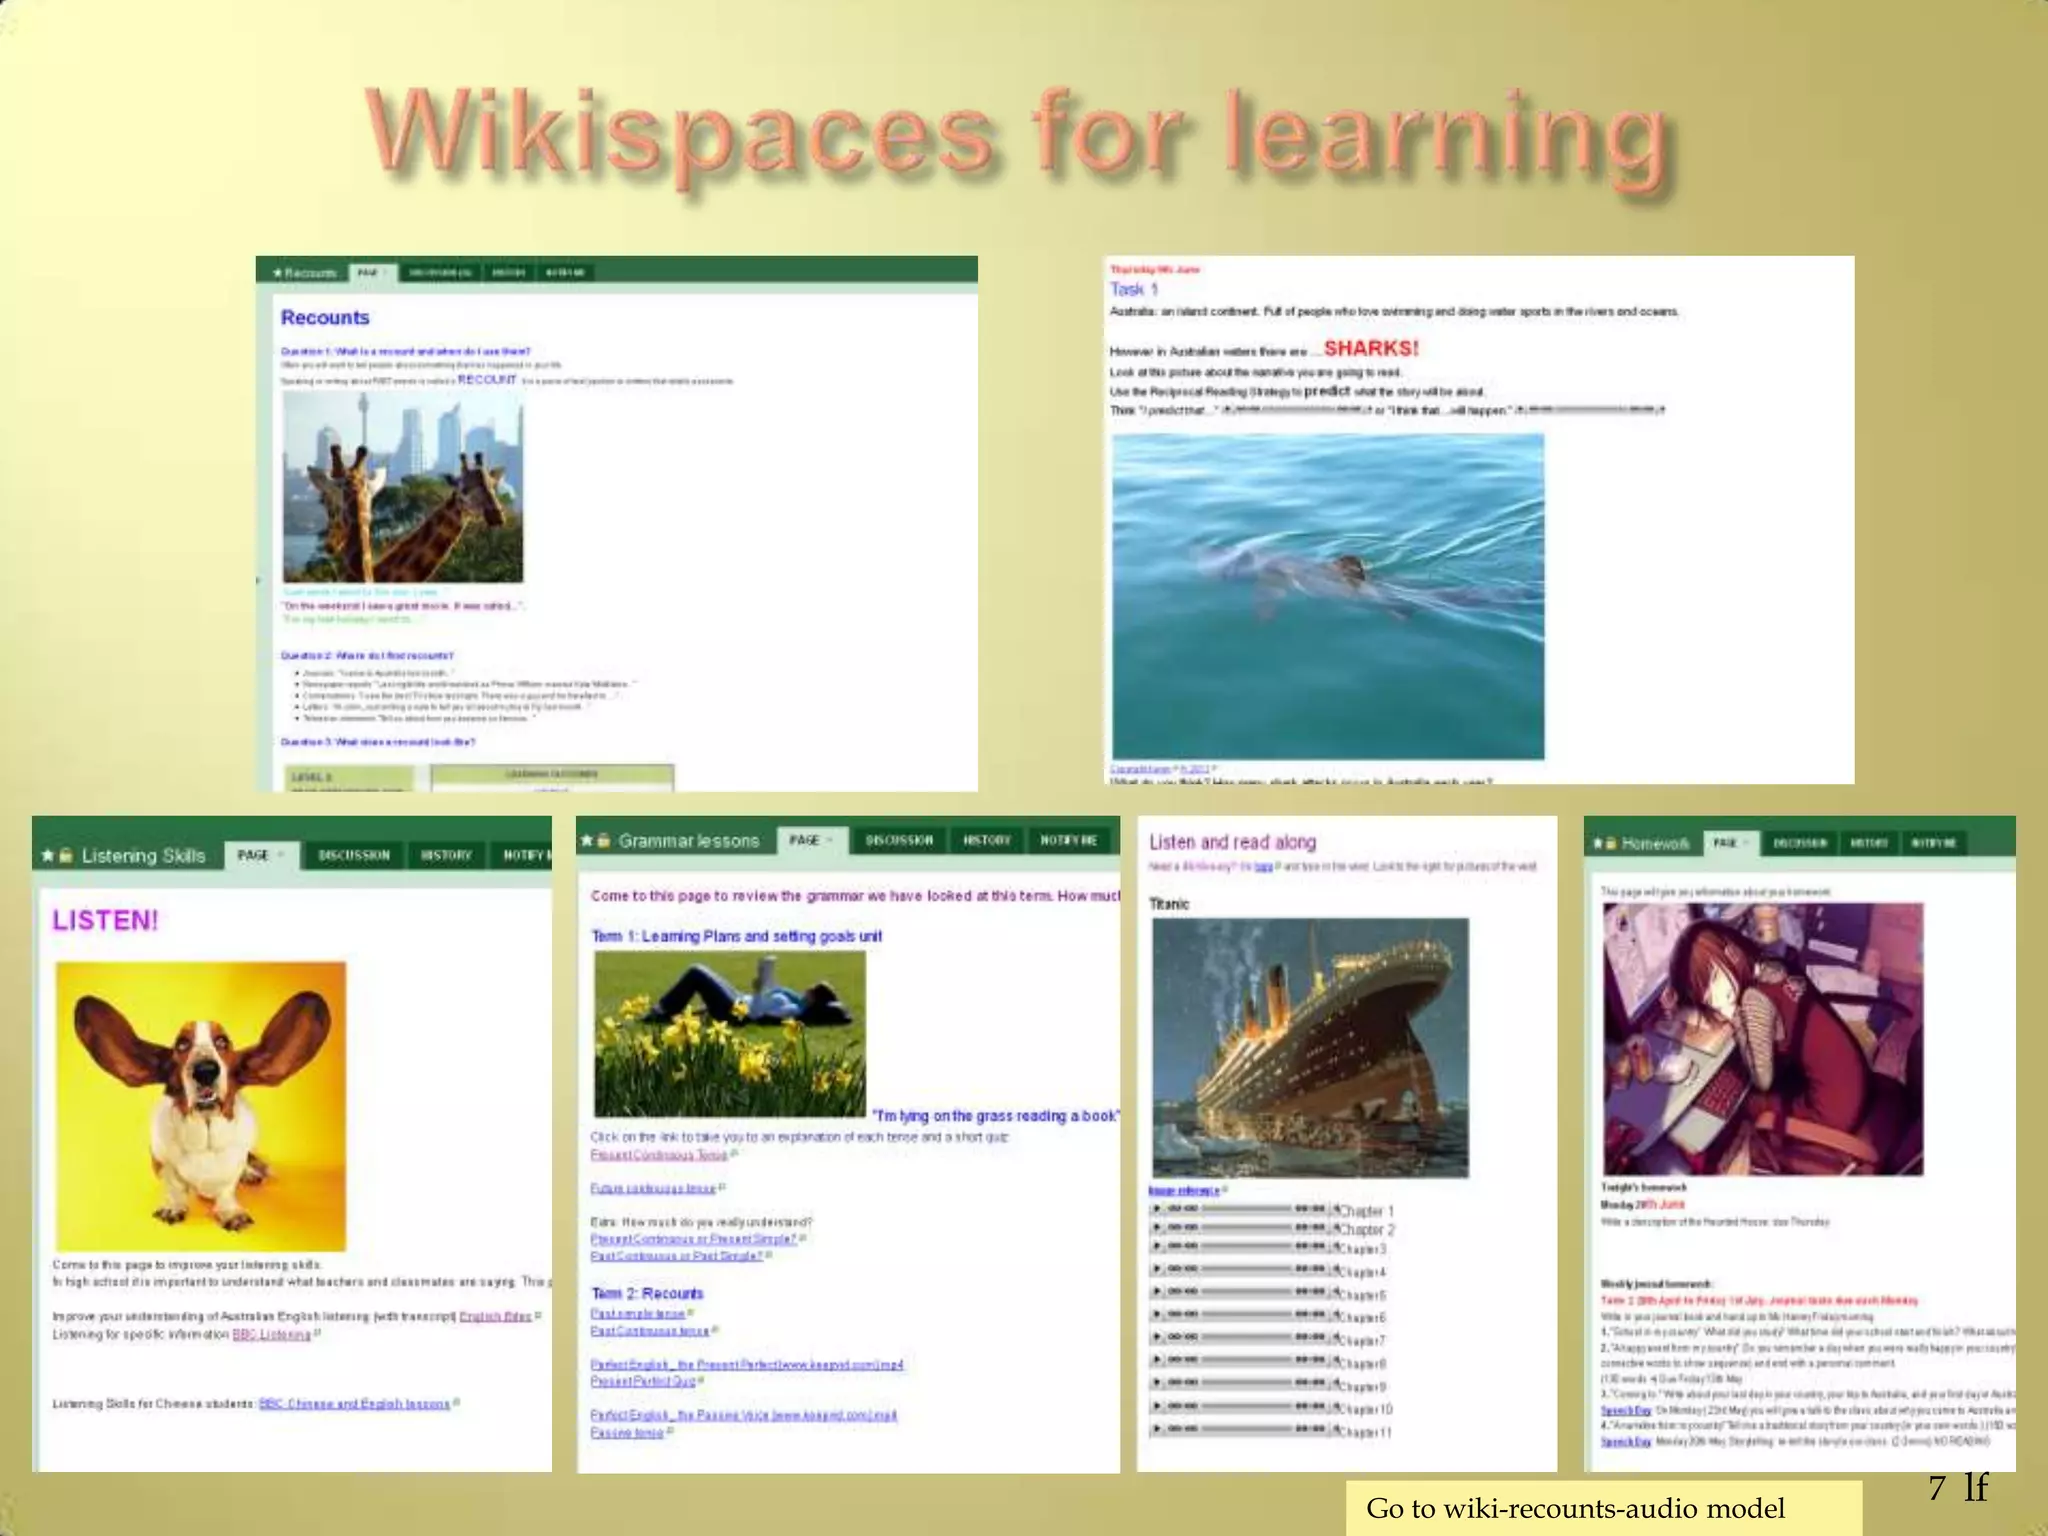Open the Discussion tab on Listening Skills page
The width and height of the screenshot is (2048, 1536).
[354, 856]
